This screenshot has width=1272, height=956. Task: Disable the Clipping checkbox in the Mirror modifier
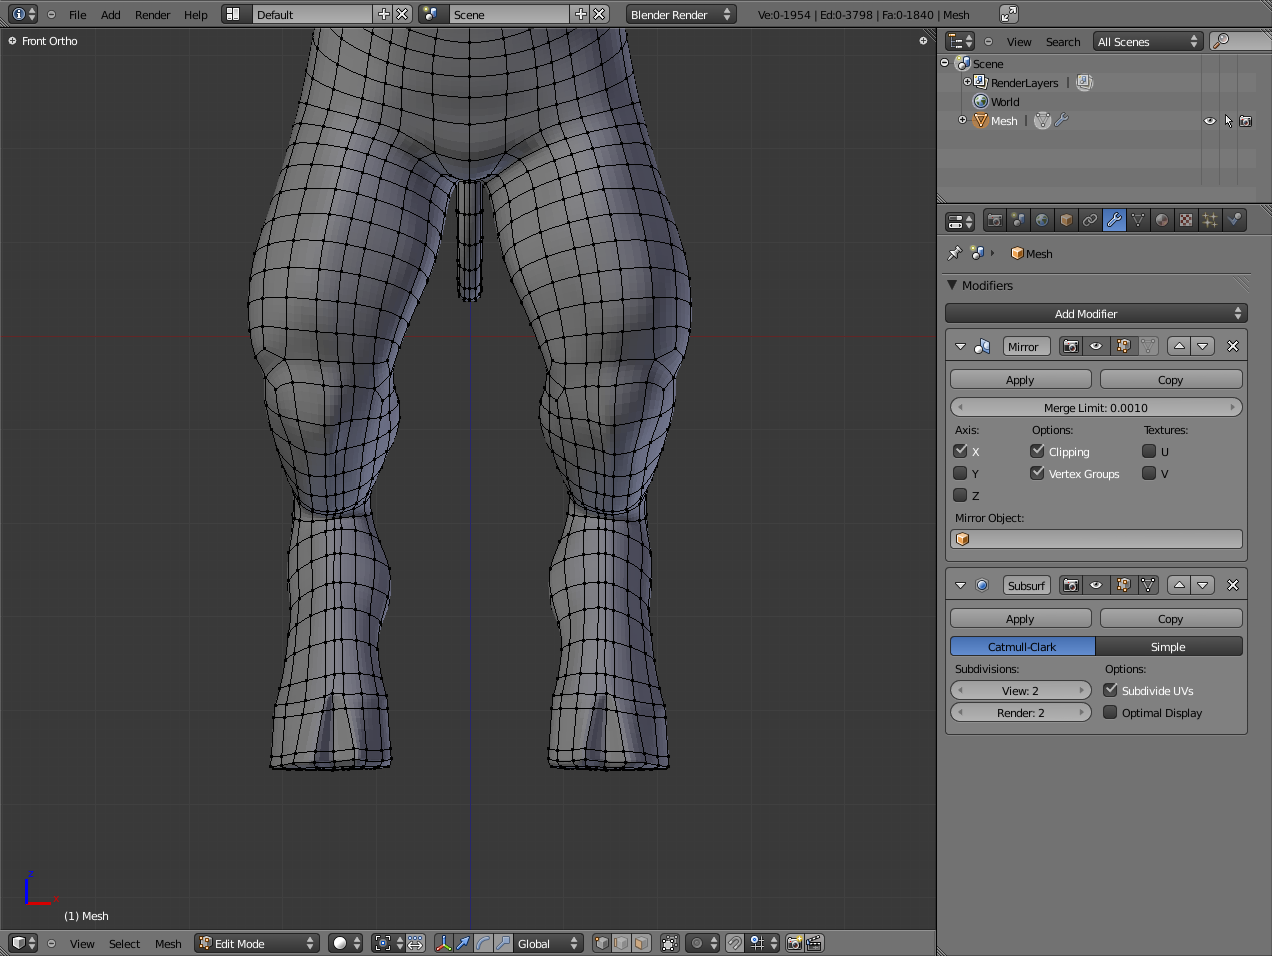[1037, 451]
